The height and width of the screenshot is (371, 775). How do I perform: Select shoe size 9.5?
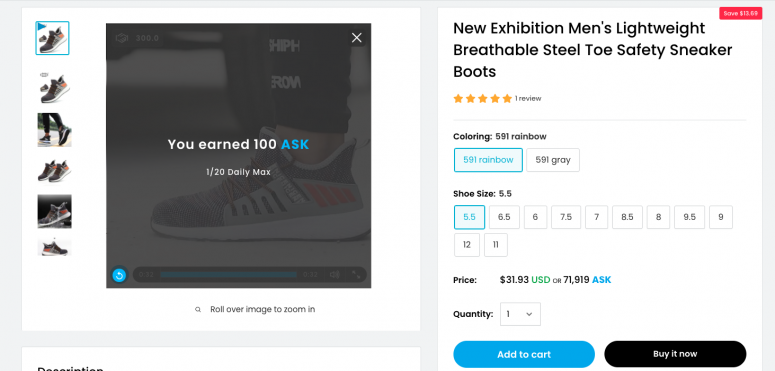689,217
